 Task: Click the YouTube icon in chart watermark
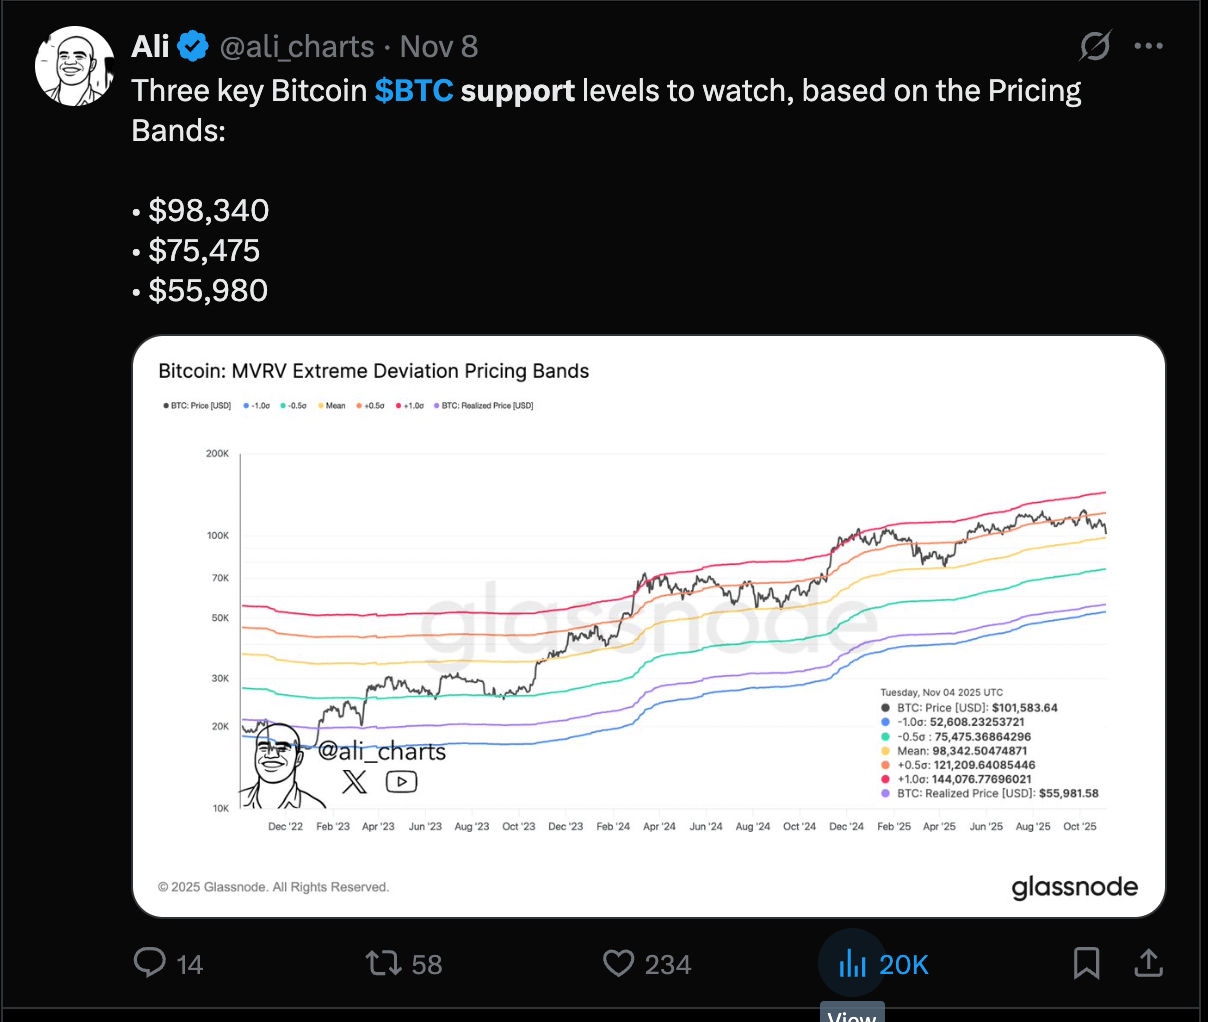pyautogui.click(x=401, y=781)
